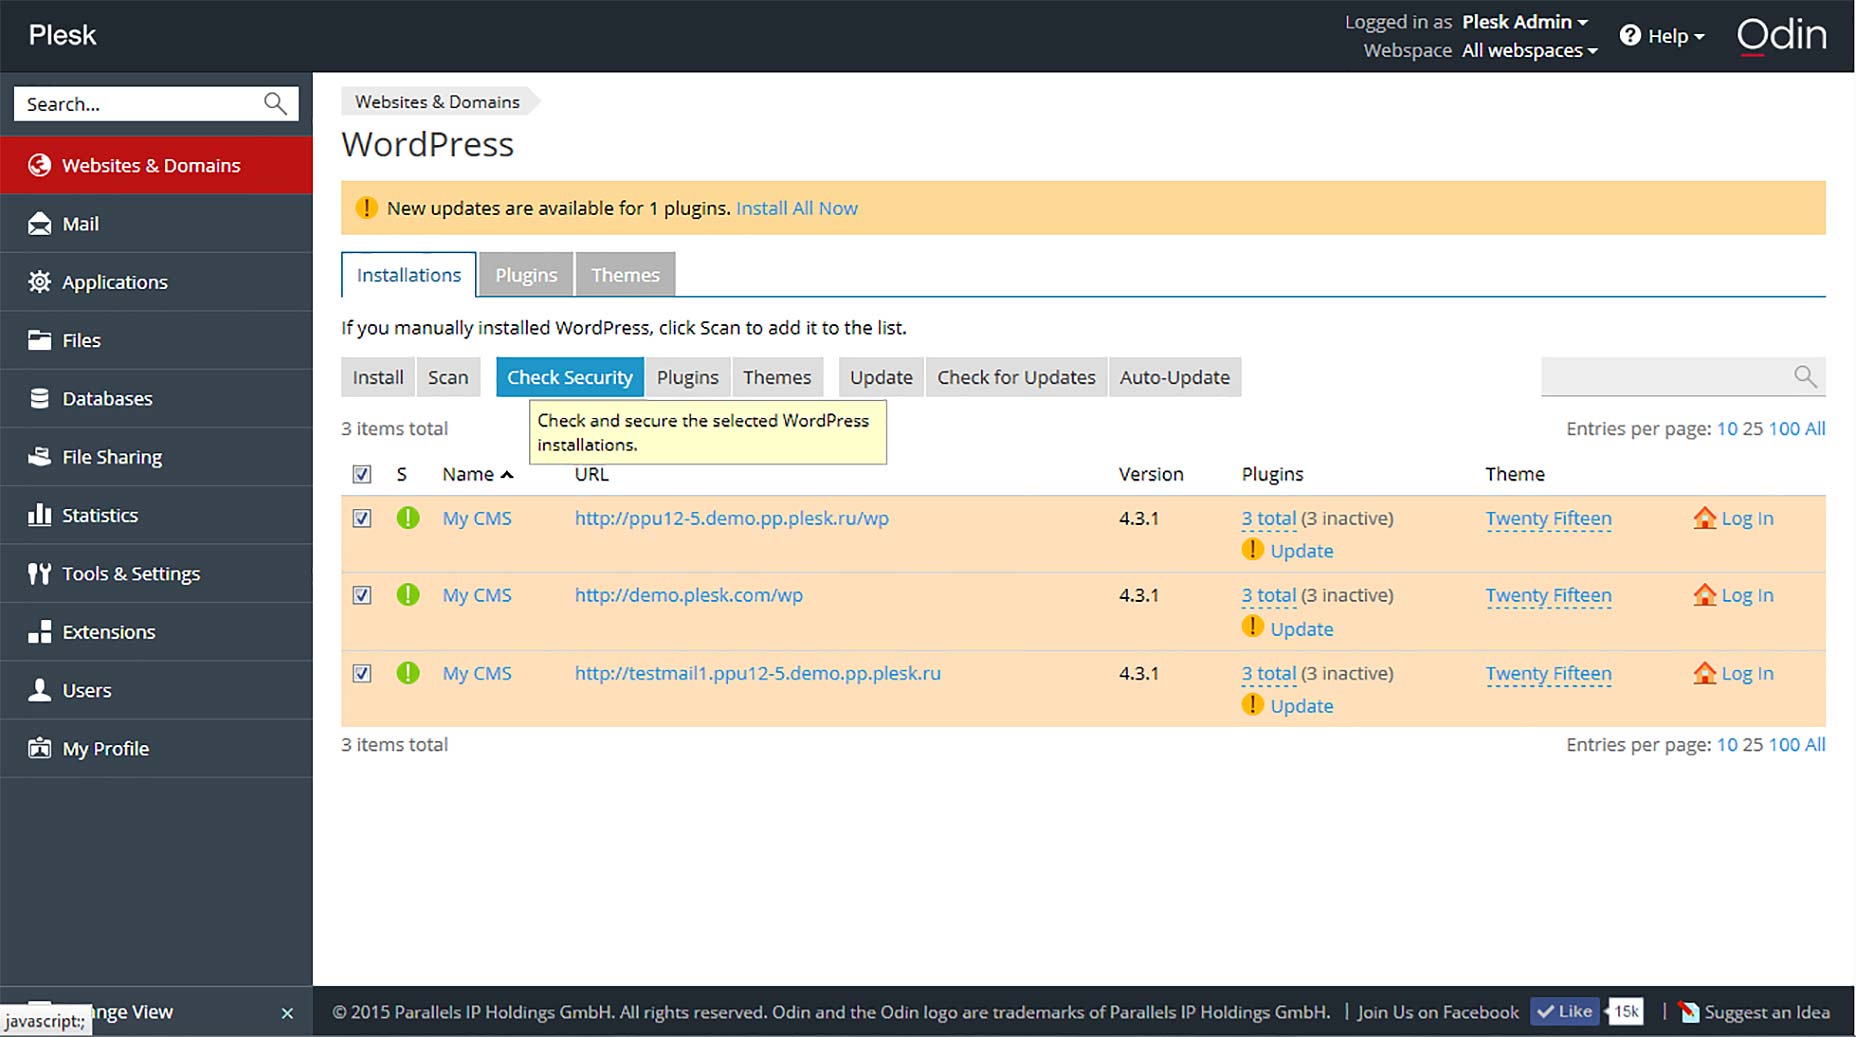Switch to the Installations tab

408,275
